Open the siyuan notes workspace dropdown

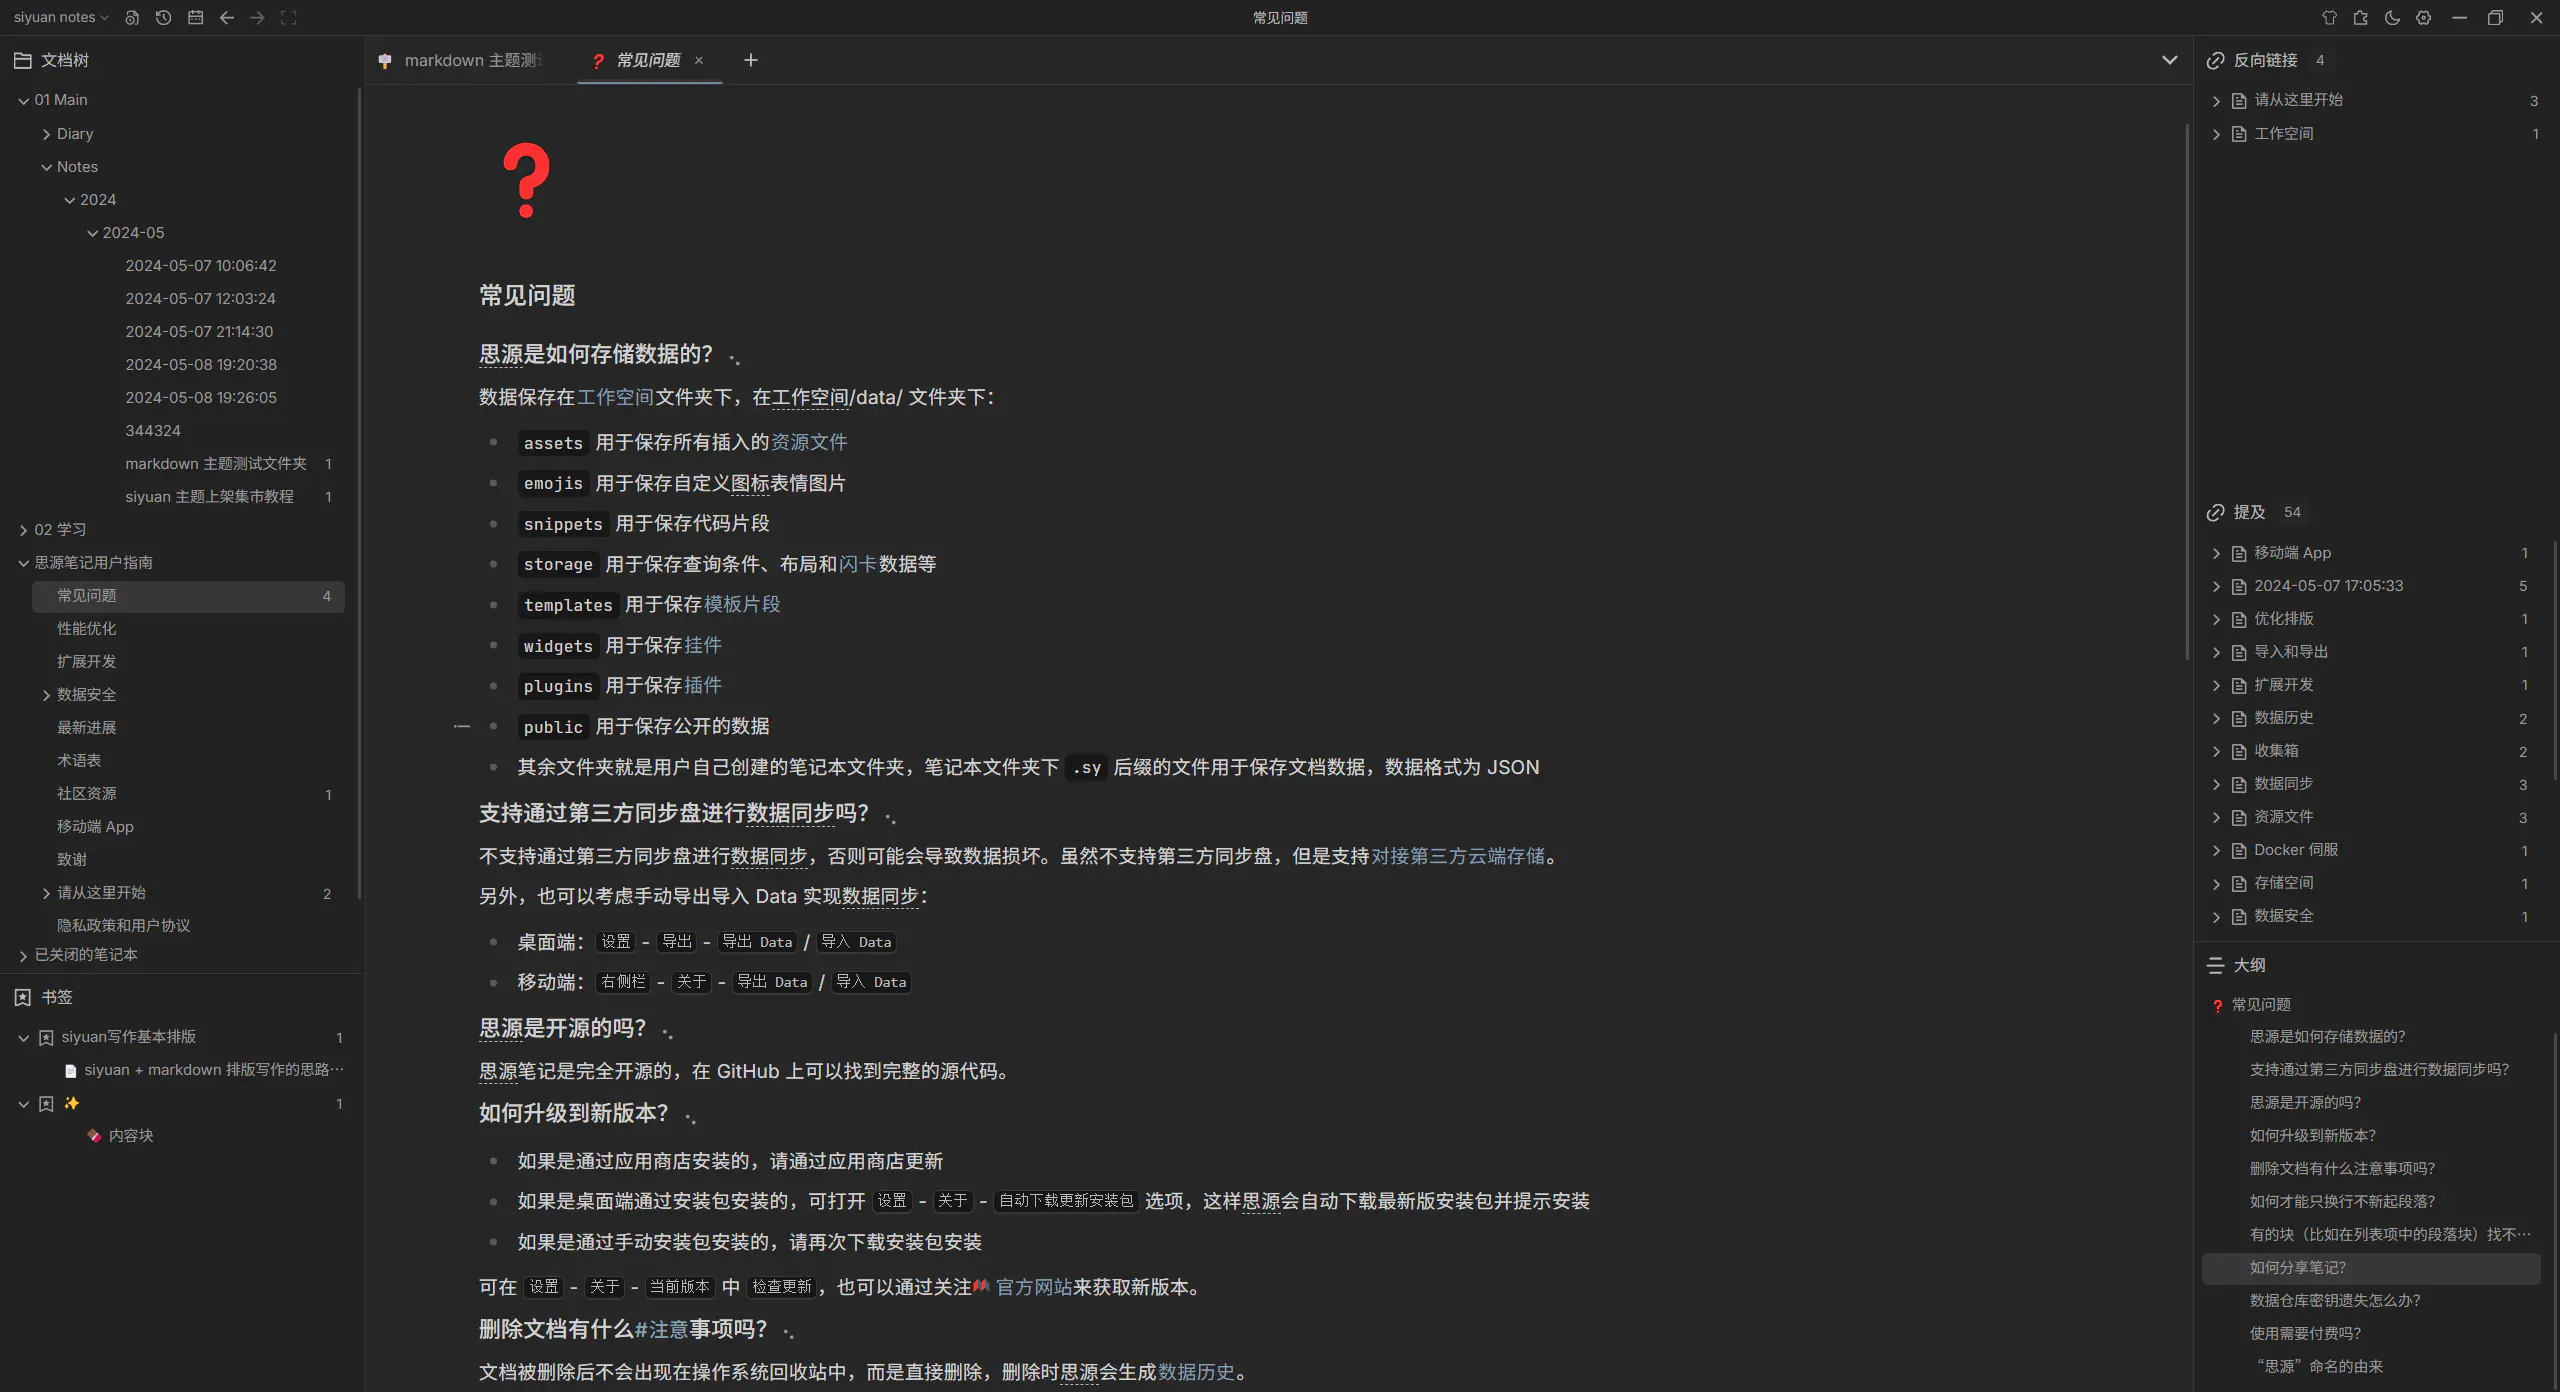point(61,18)
